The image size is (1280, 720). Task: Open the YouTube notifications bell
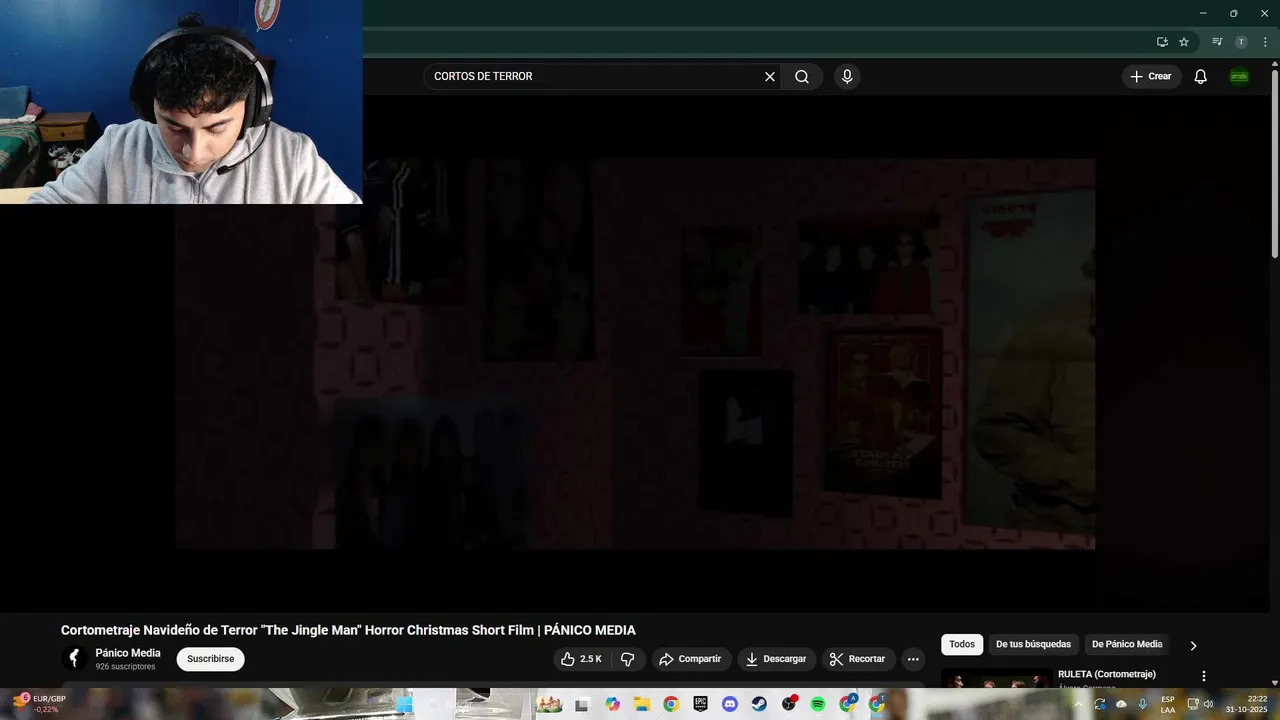click(1201, 77)
